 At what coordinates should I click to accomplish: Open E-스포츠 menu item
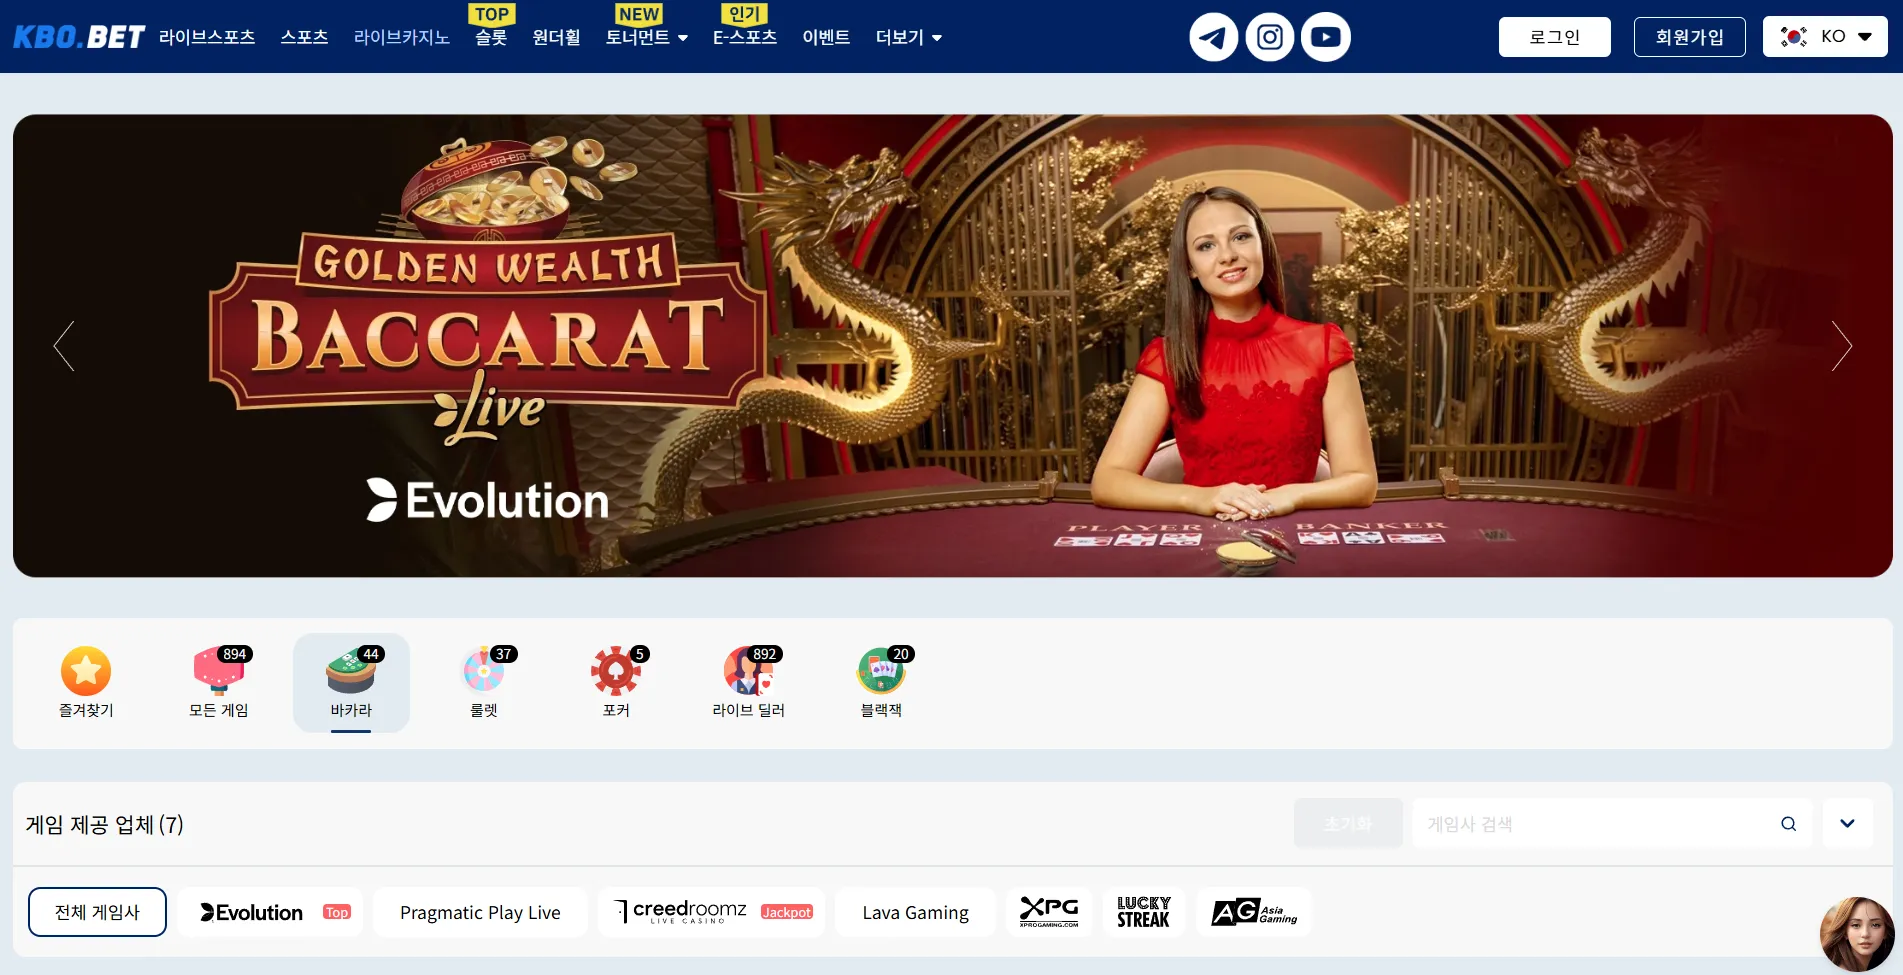(744, 37)
